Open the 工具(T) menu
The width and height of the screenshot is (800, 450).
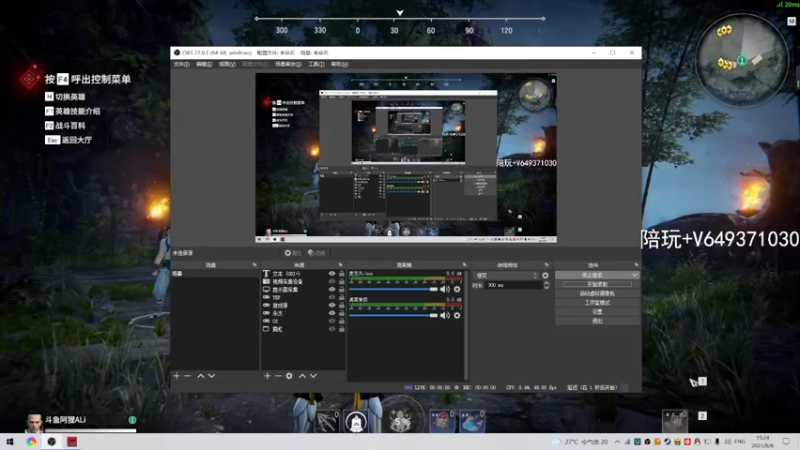[316, 64]
